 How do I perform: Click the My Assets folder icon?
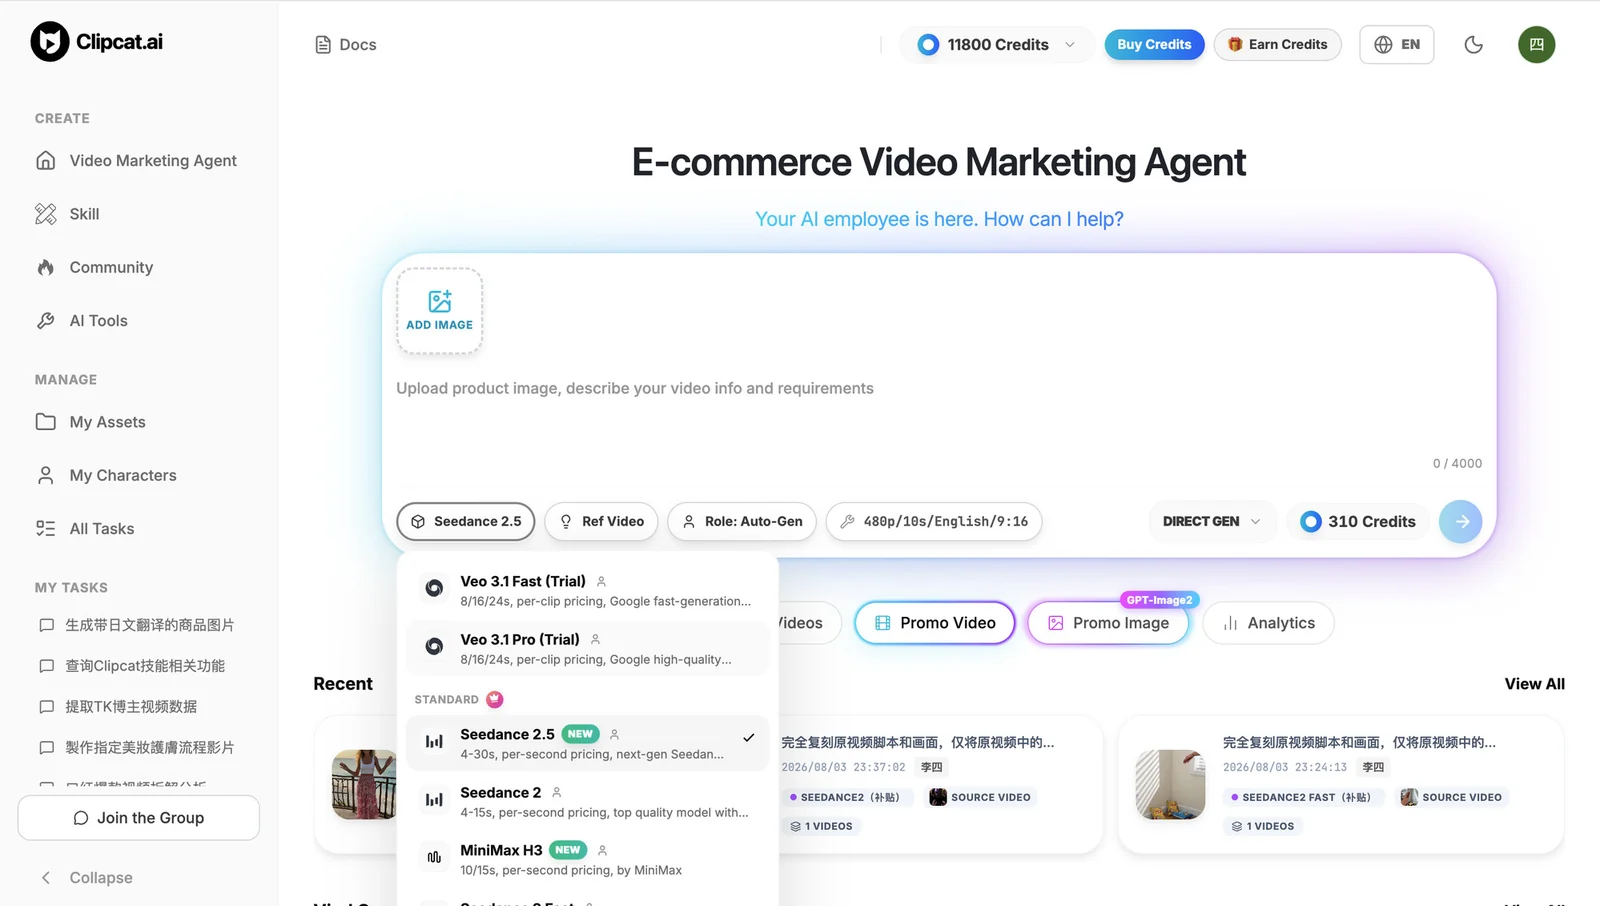(46, 422)
